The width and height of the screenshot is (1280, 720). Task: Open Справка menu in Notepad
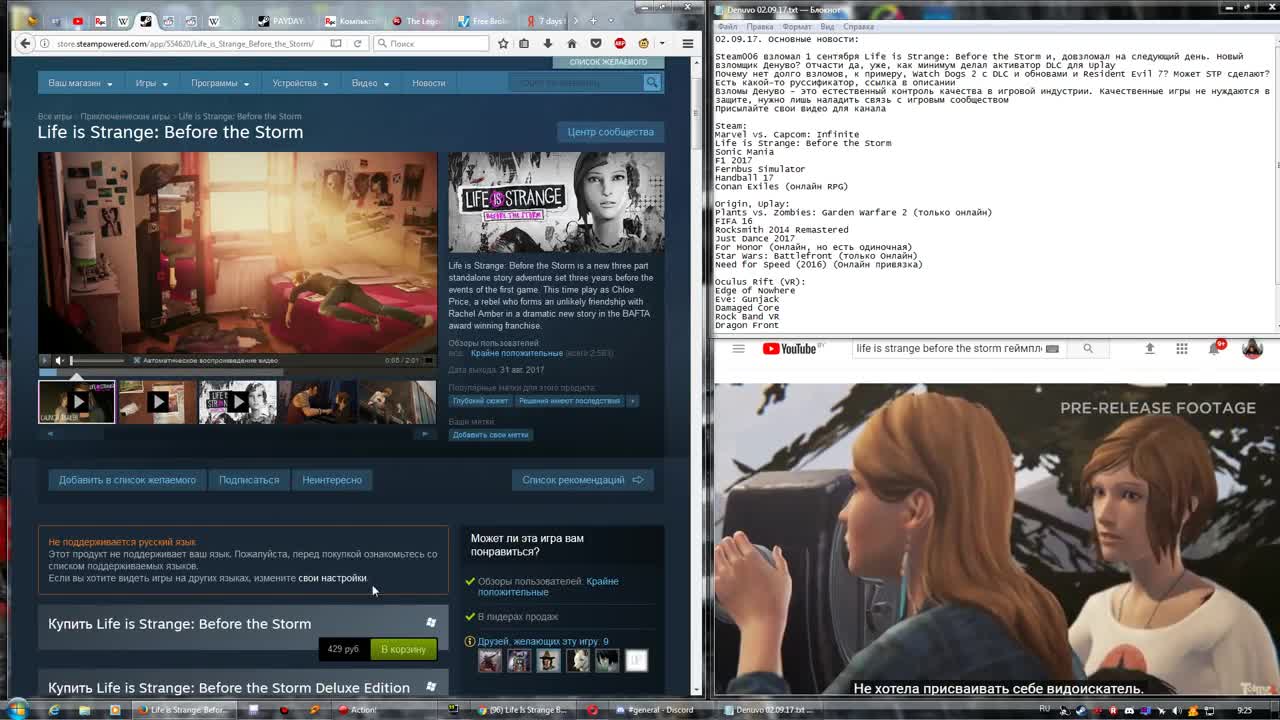pyautogui.click(x=858, y=26)
